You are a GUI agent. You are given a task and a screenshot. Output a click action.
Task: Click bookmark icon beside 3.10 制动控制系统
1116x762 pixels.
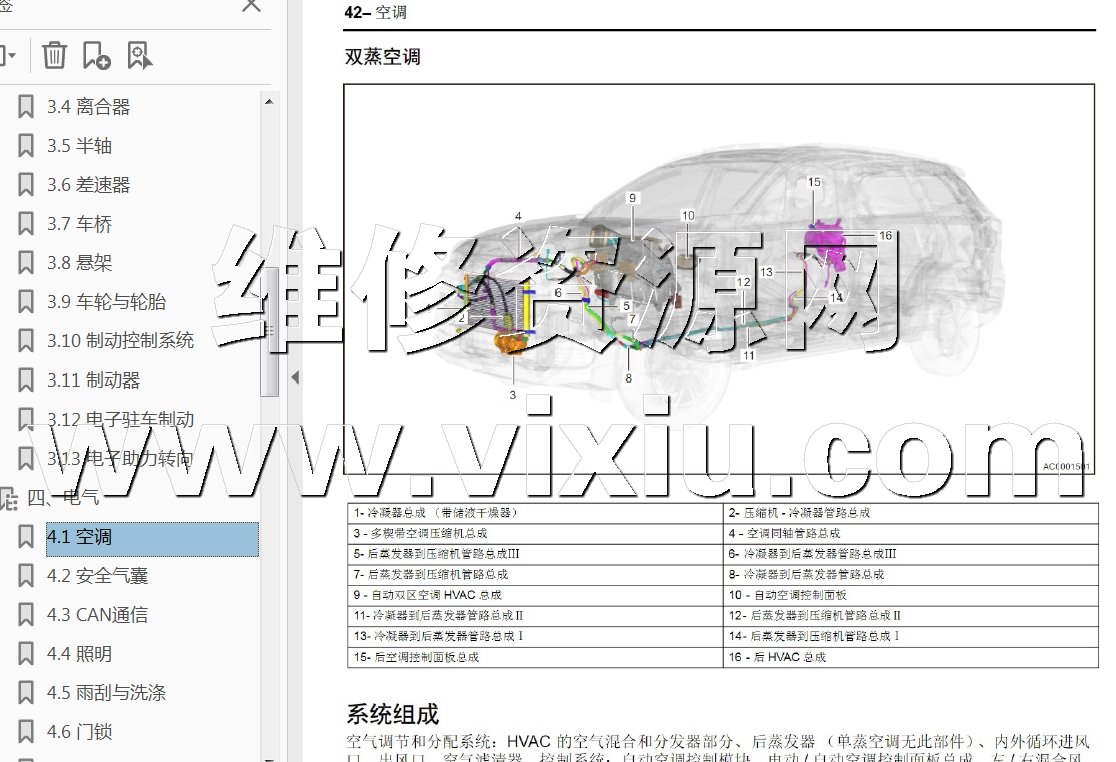pos(27,341)
